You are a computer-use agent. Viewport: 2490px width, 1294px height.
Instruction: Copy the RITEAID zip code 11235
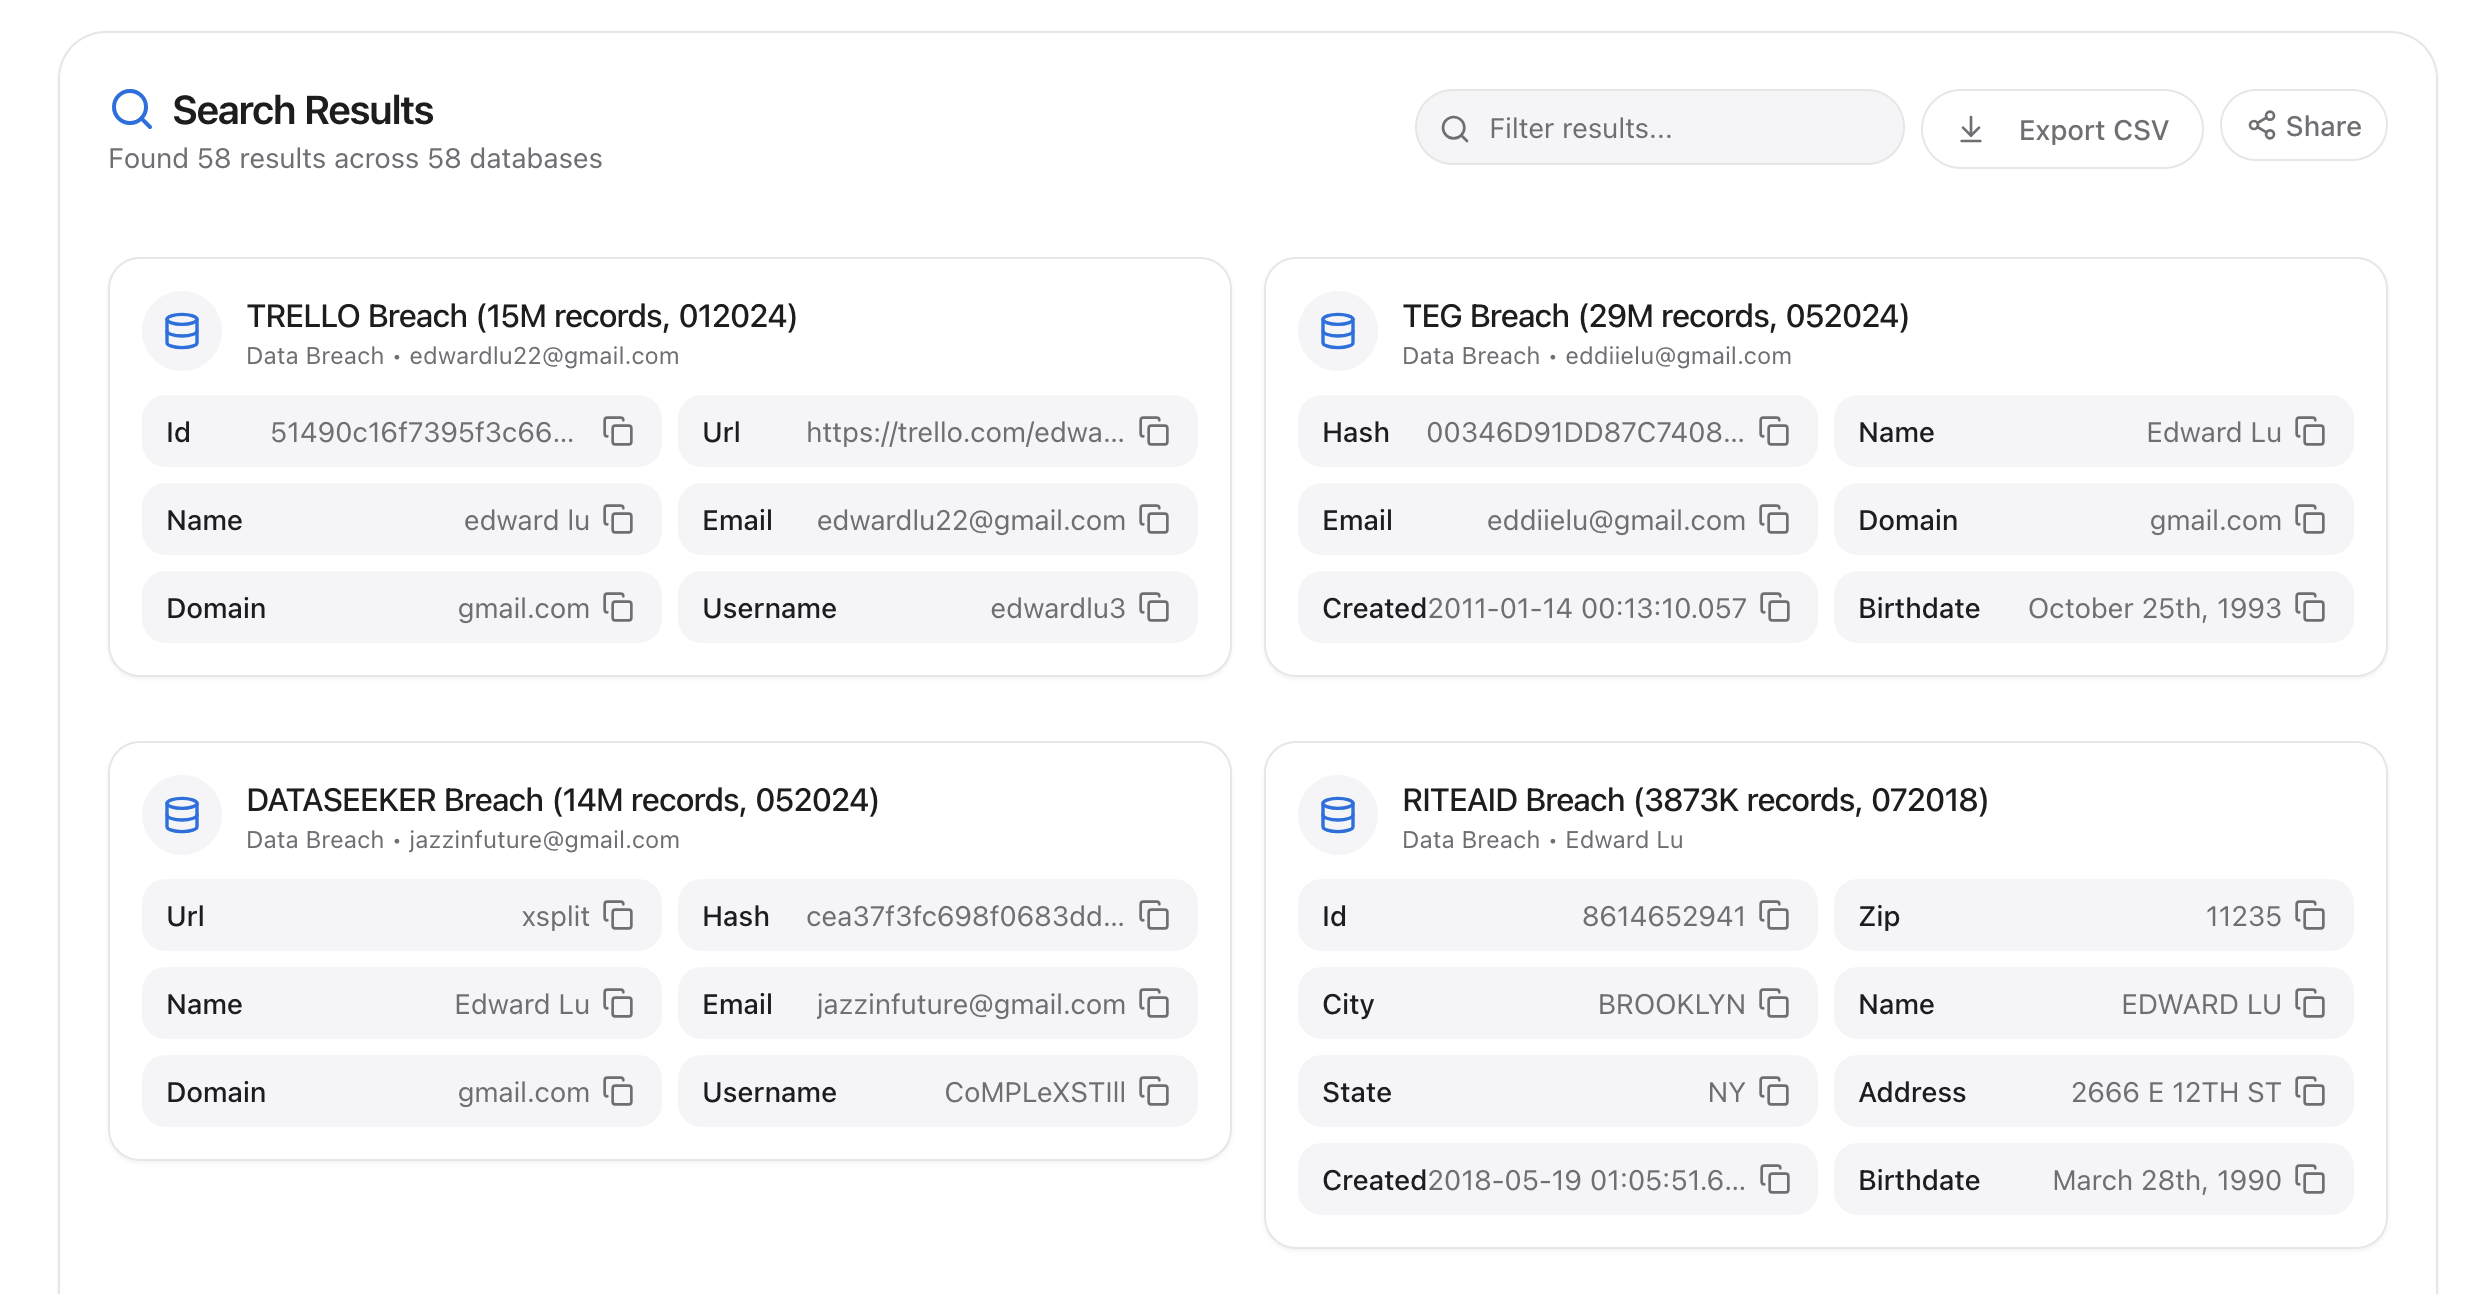click(2311, 916)
